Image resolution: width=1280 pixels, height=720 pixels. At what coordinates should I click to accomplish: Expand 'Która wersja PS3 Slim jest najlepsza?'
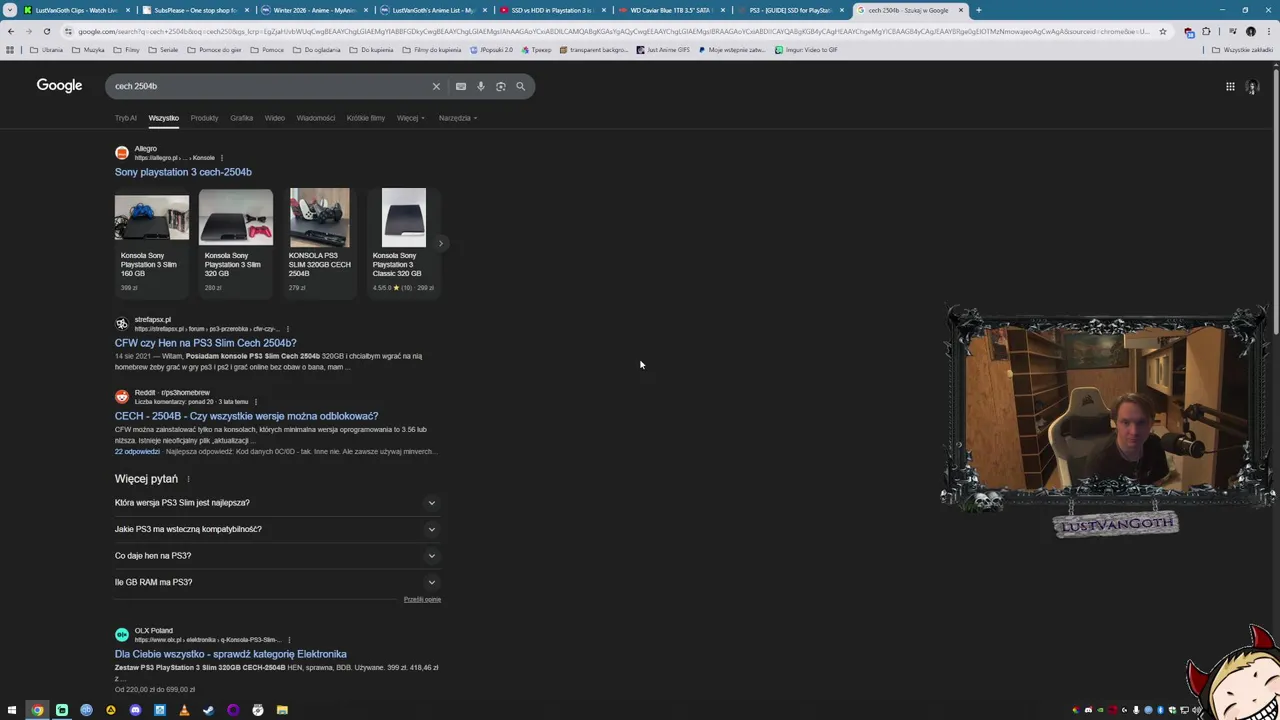click(x=277, y=503)
